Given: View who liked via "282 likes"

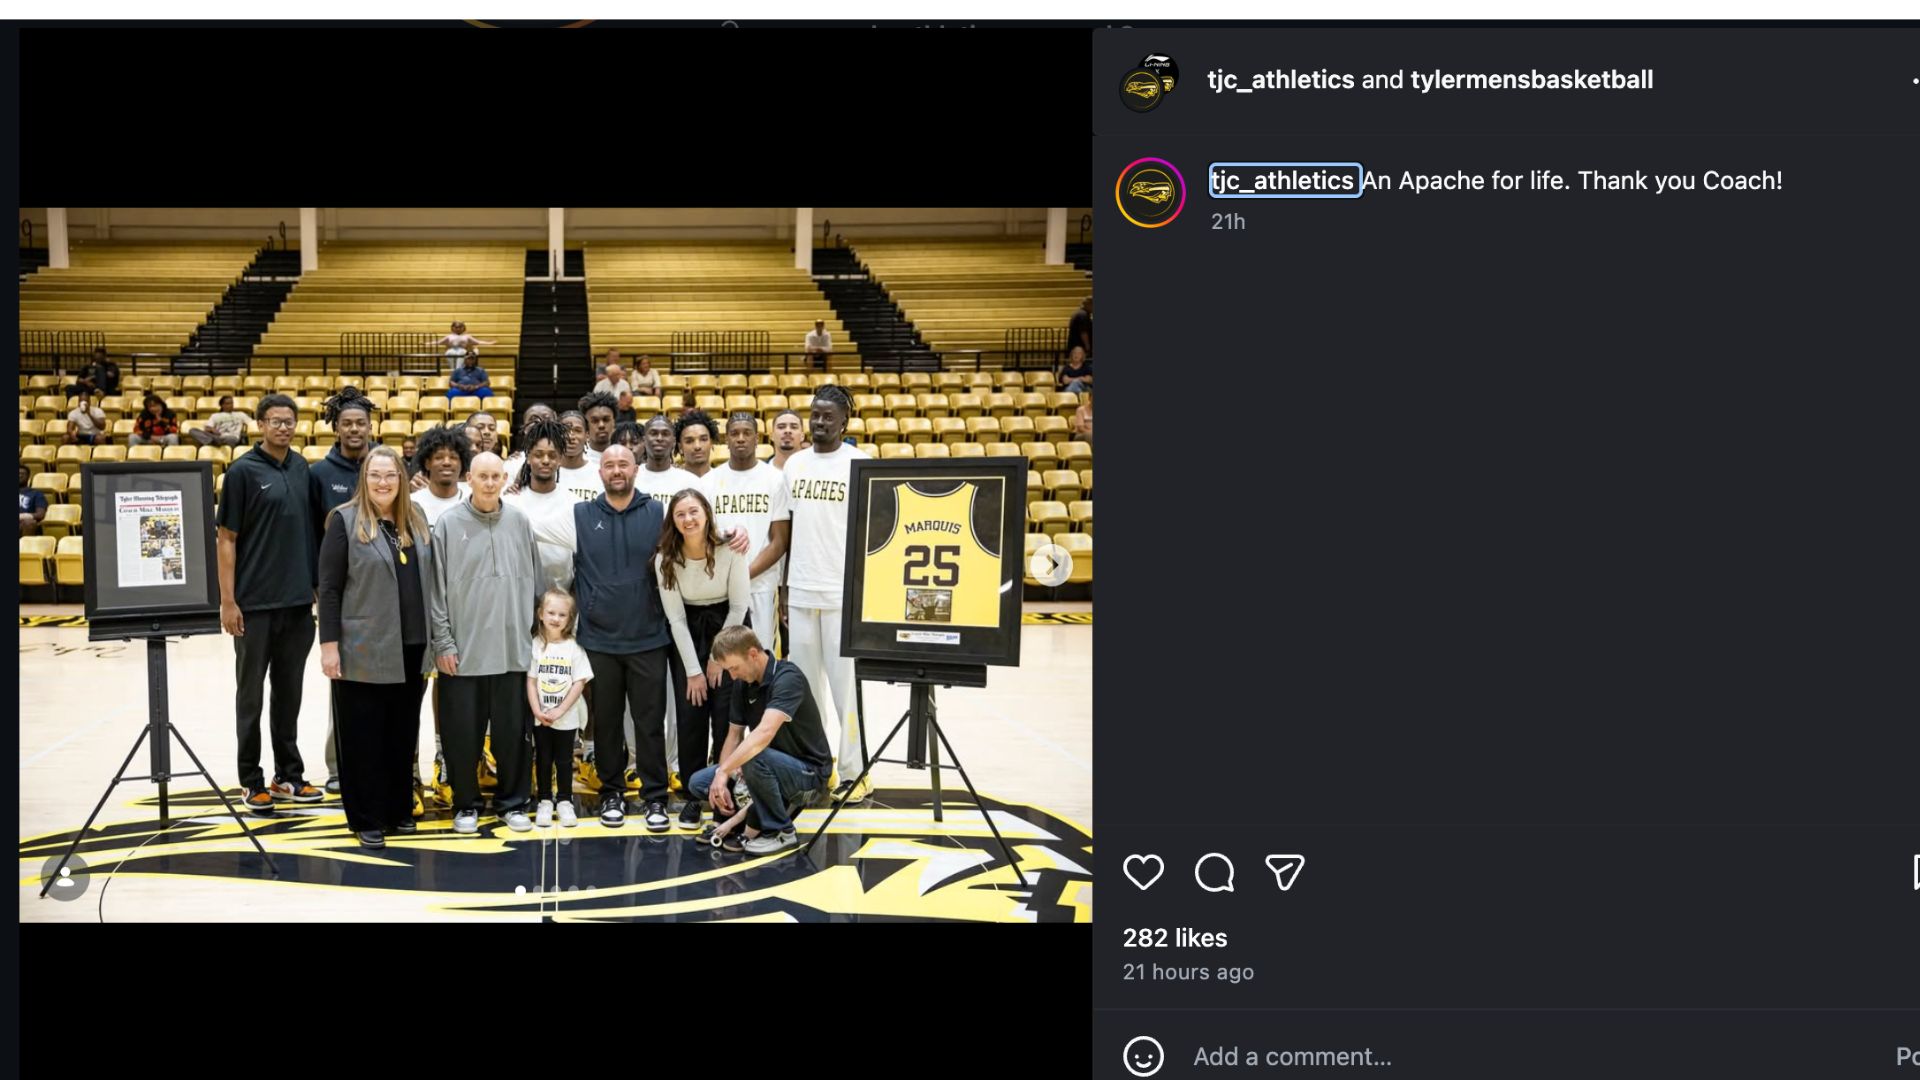Looking at the screenshot, I should pos(1175,938).
